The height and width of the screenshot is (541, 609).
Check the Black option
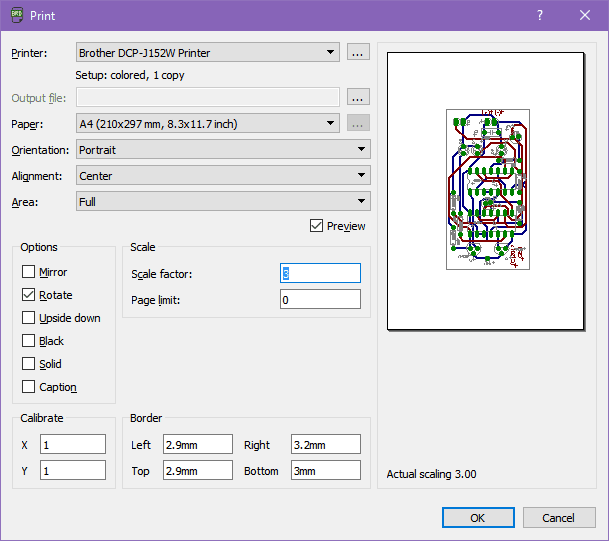point(28,341)
